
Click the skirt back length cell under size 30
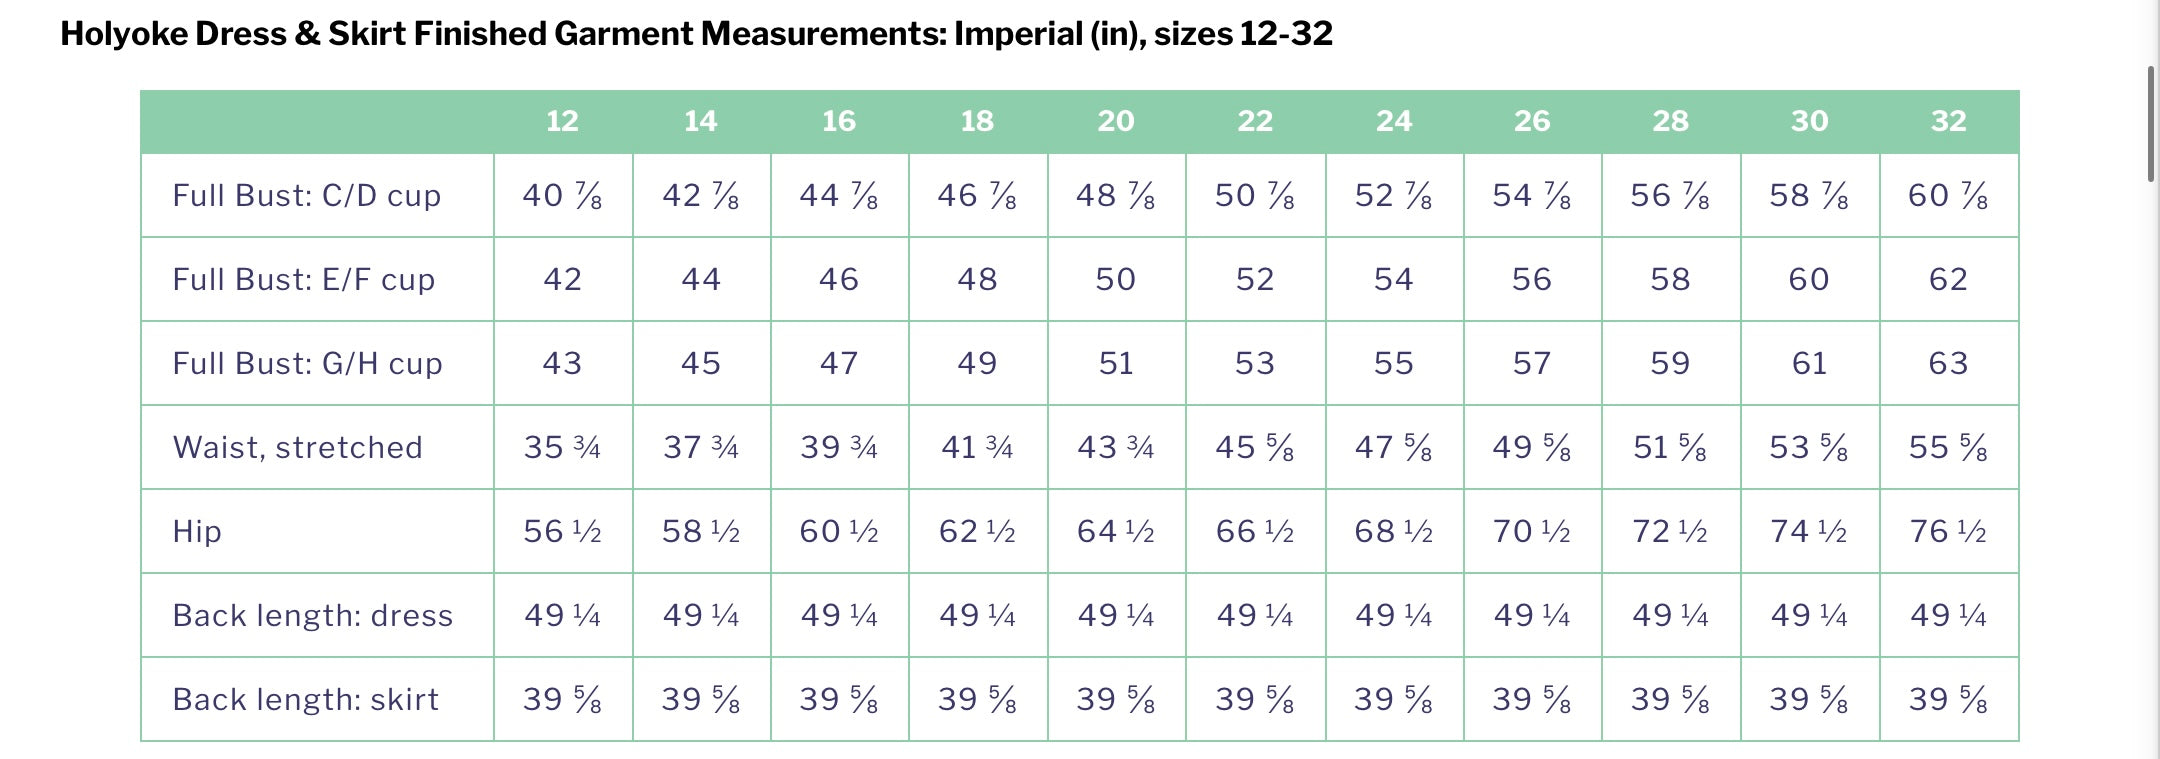pyautogui.click(x=1809, y=700)
